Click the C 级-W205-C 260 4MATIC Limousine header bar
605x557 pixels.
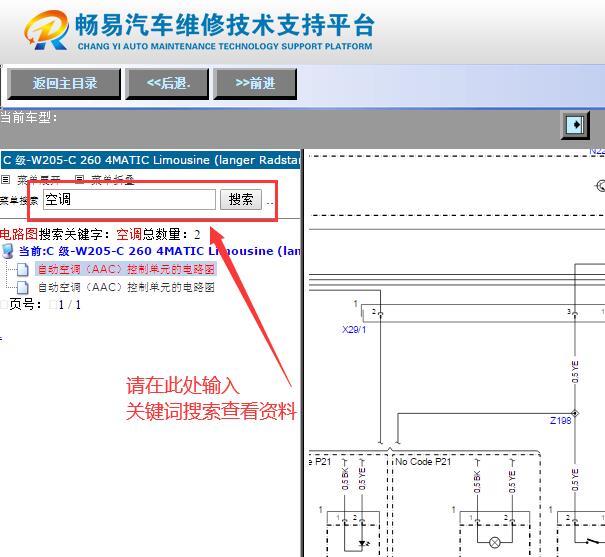(150, 160)
